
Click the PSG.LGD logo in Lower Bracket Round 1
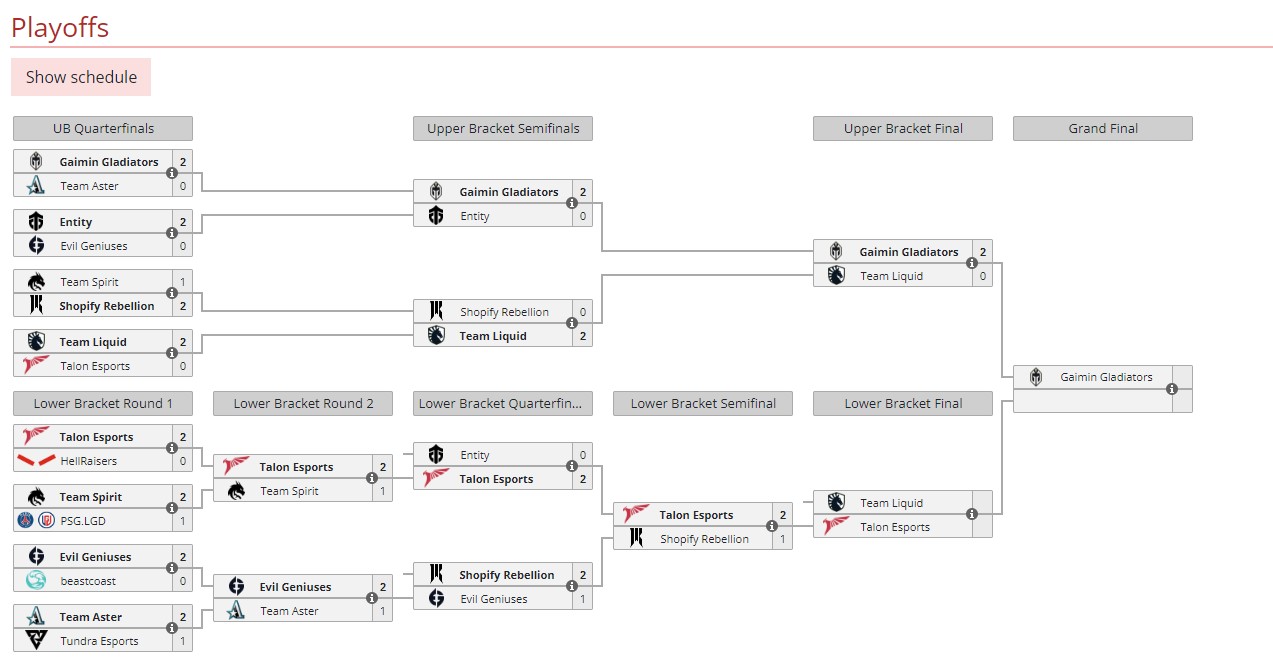(36, 521)
